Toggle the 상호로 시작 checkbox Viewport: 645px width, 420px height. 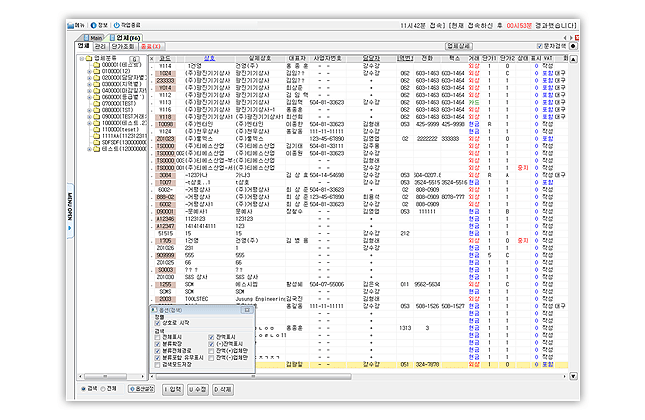pyautogui.click(x=157, y=323)
